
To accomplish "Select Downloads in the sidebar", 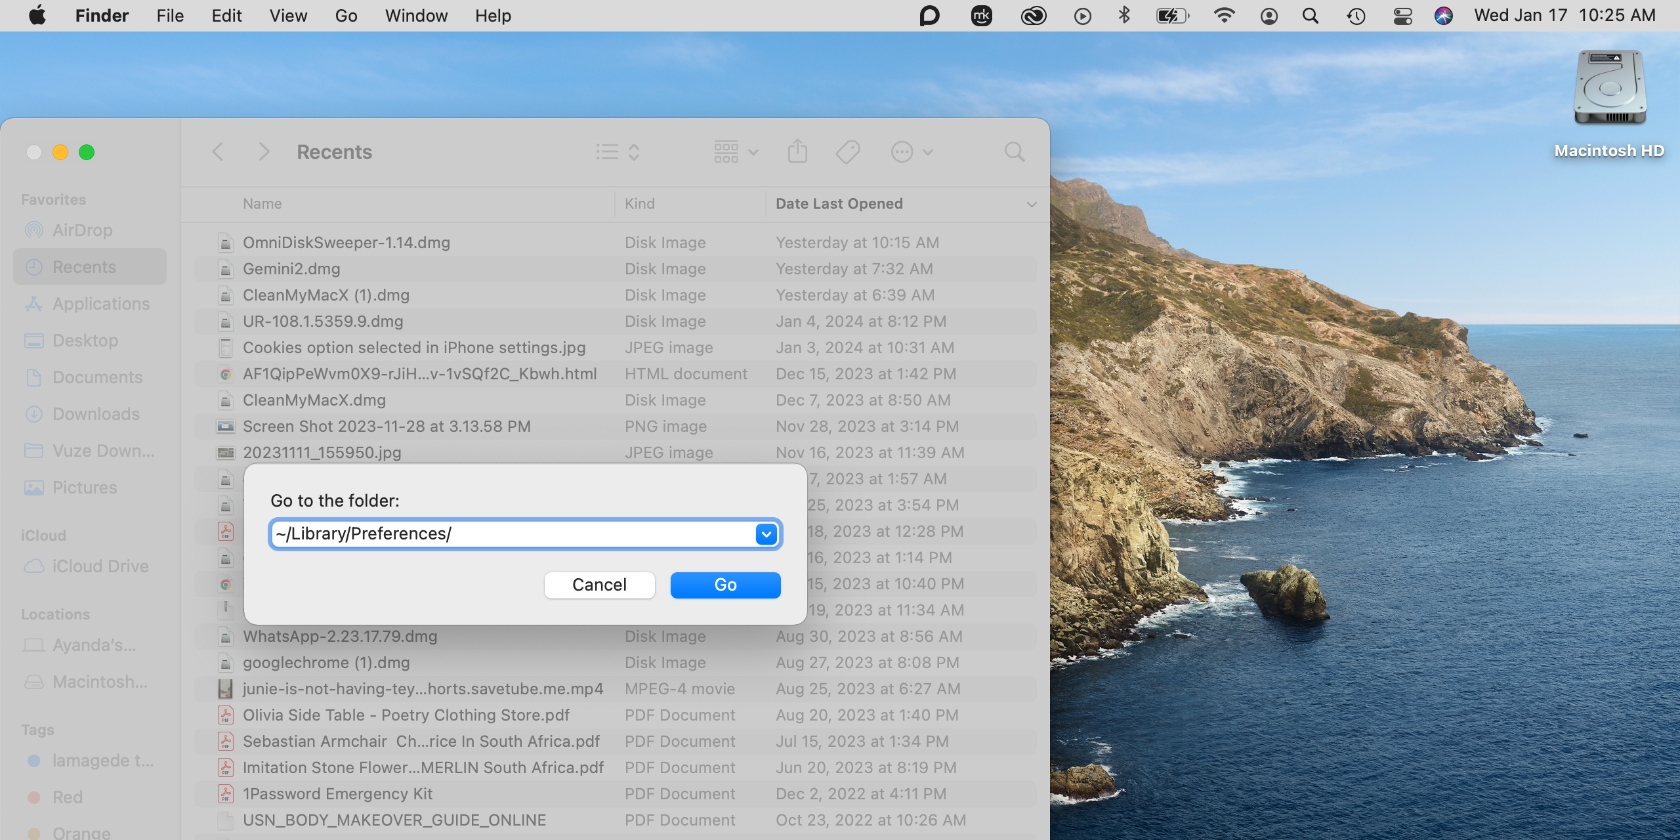I will coord(90,414).
